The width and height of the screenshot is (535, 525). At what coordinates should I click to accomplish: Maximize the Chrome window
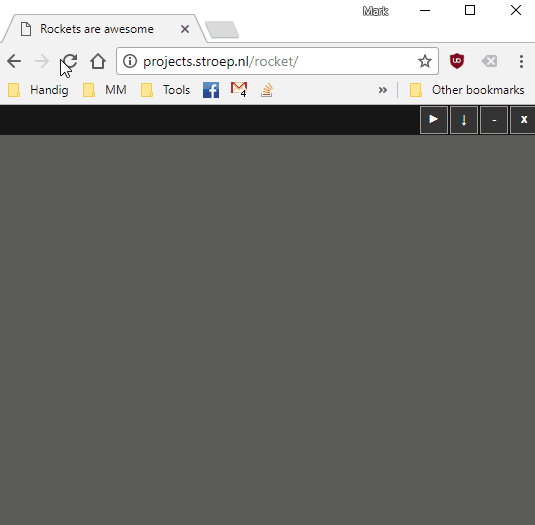tap(470, 11)
